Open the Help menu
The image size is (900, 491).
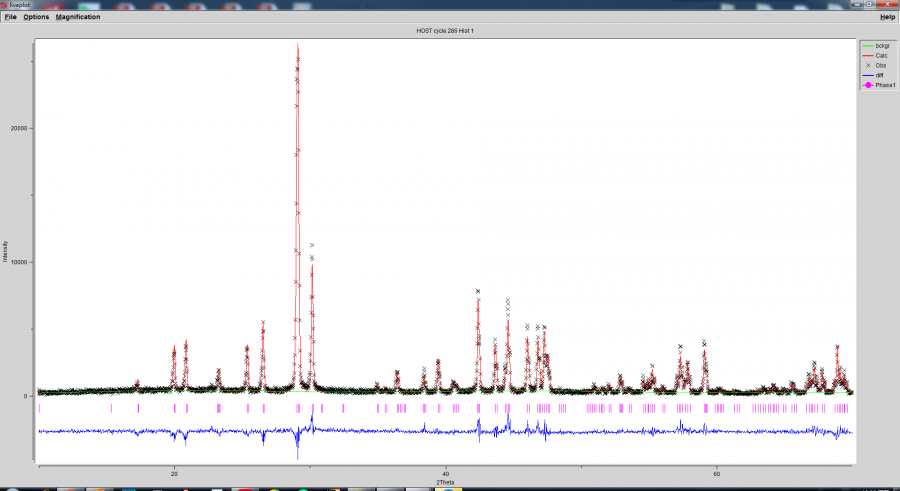click(x=887, y=17)
